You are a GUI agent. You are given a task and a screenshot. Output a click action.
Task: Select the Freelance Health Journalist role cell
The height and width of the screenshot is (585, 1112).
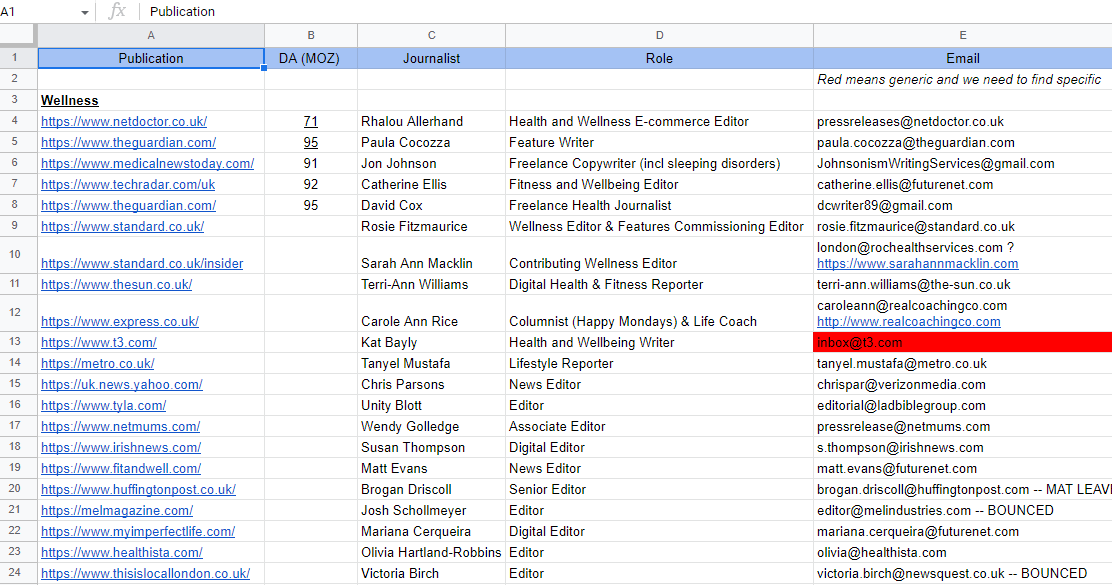point(660,206)
